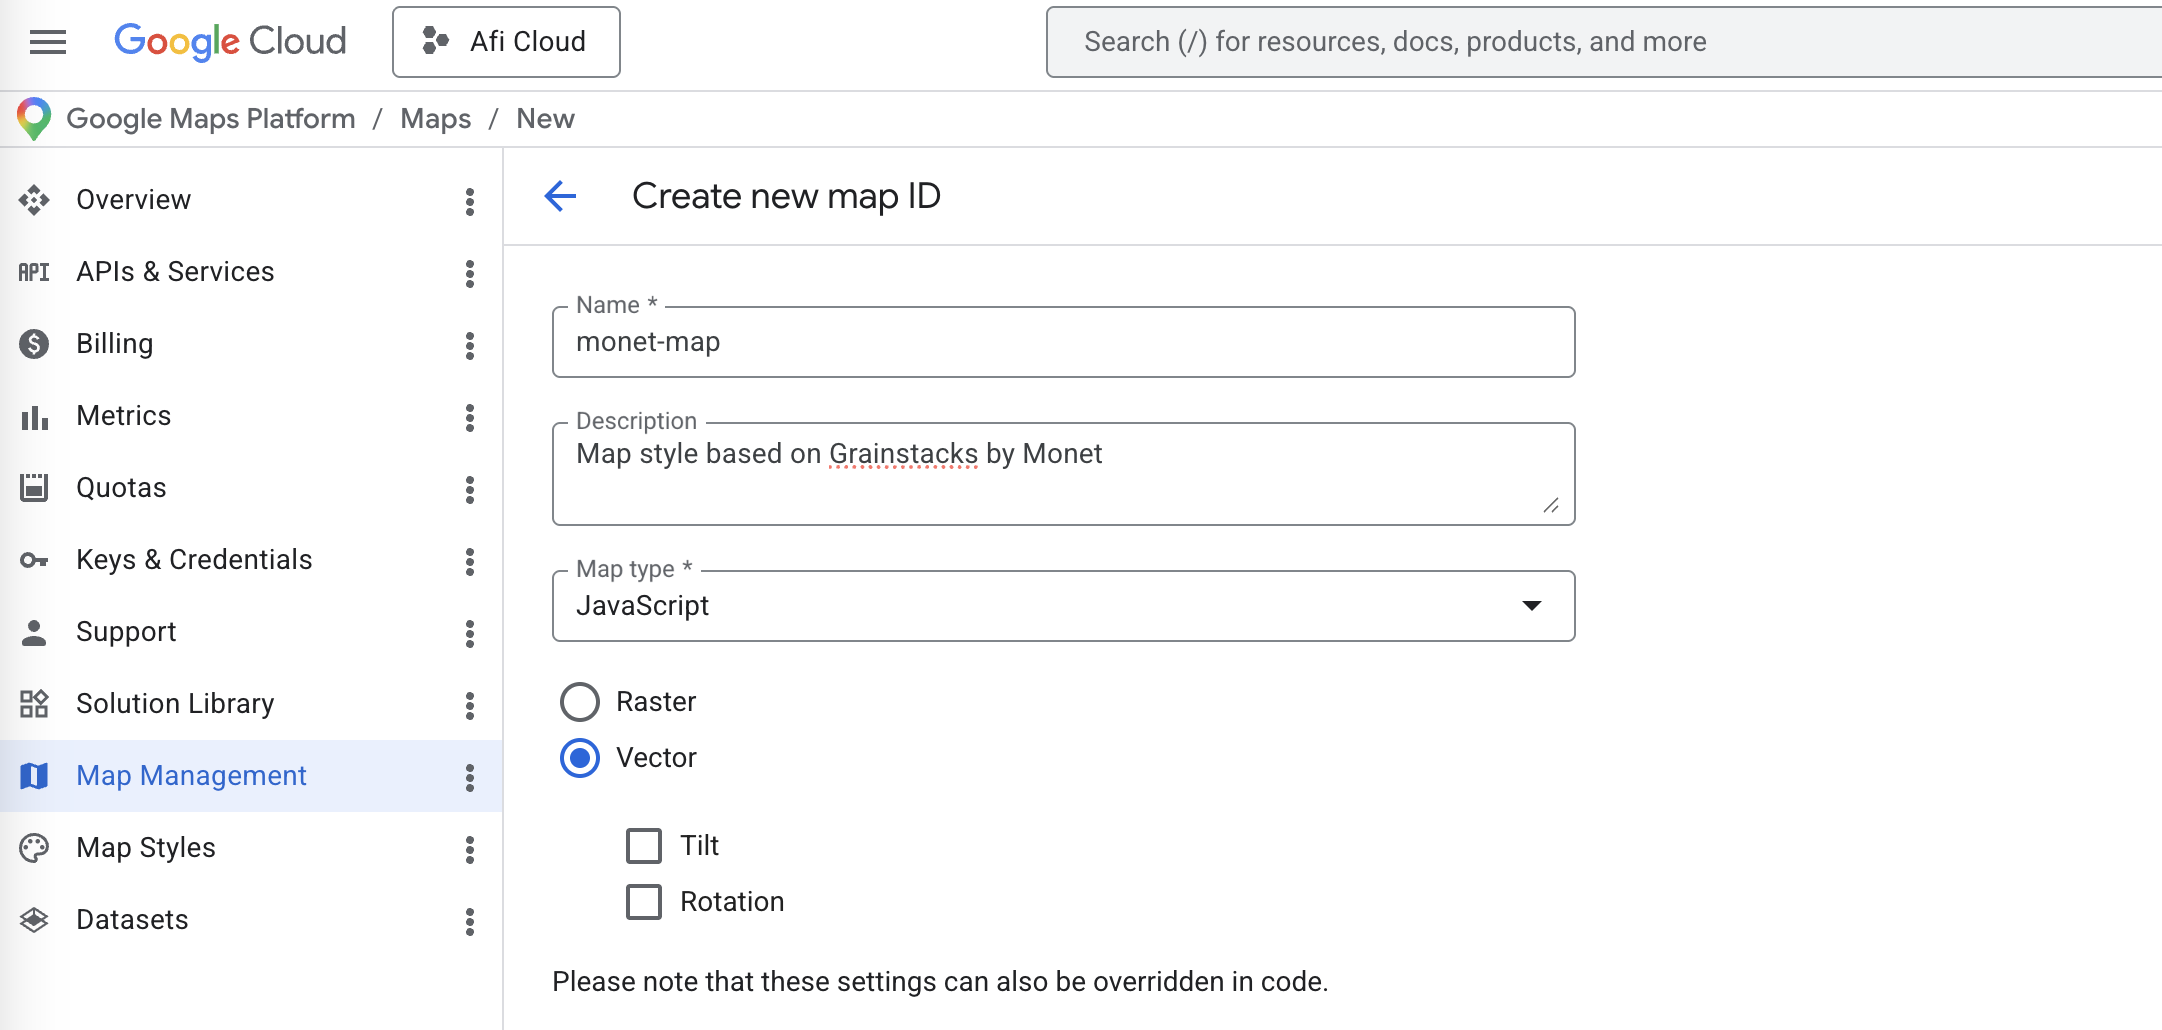Open Keys & Credentials more options
Image resolution: width=2162 pixels, height=1030 pixels.
point(469,561)
